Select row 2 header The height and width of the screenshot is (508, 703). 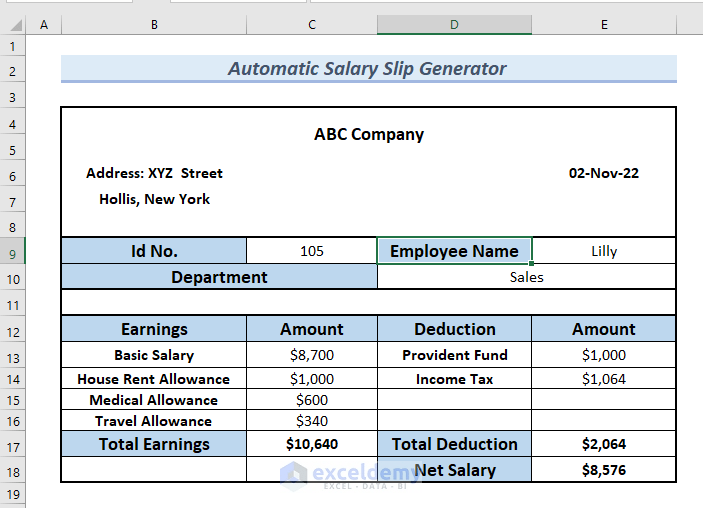(13, 71)
